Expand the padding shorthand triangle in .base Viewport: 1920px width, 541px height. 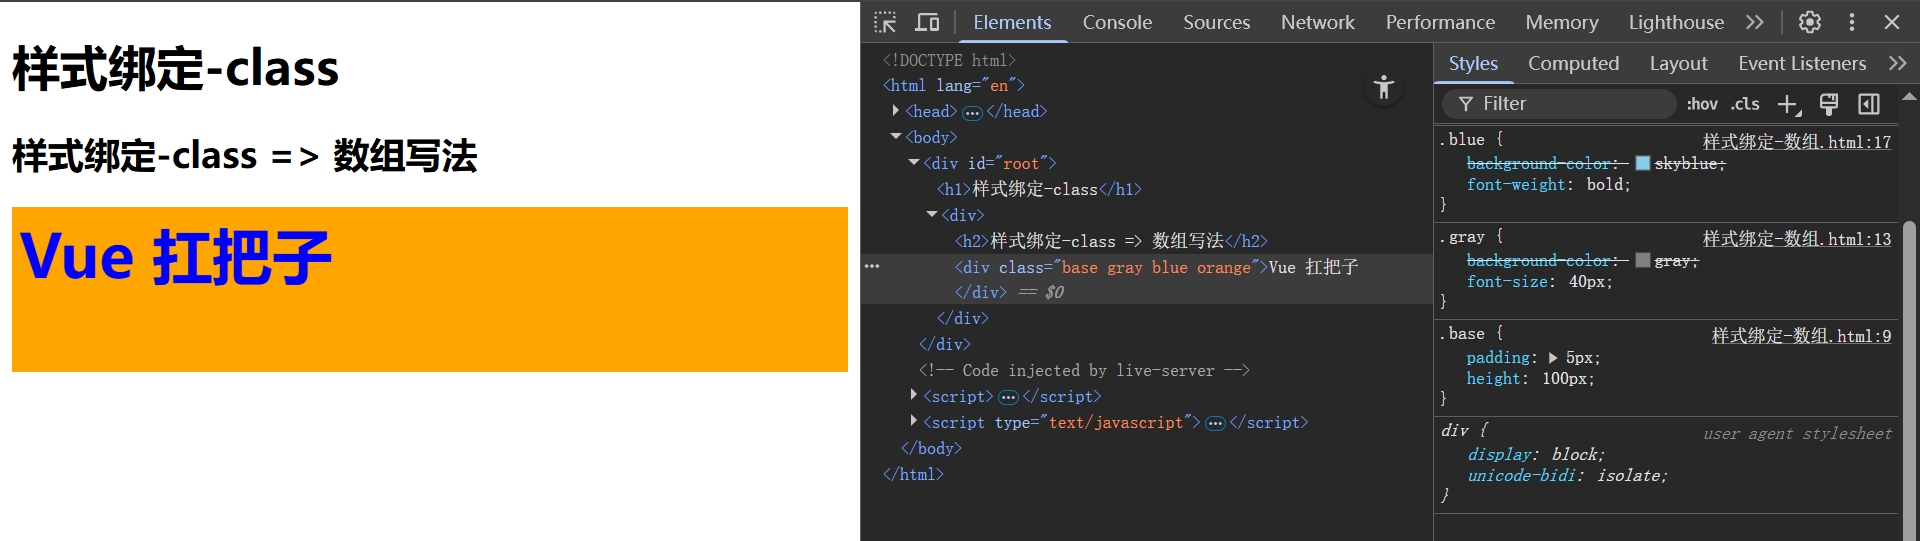pyautogui.click(x=1553, y=358)
